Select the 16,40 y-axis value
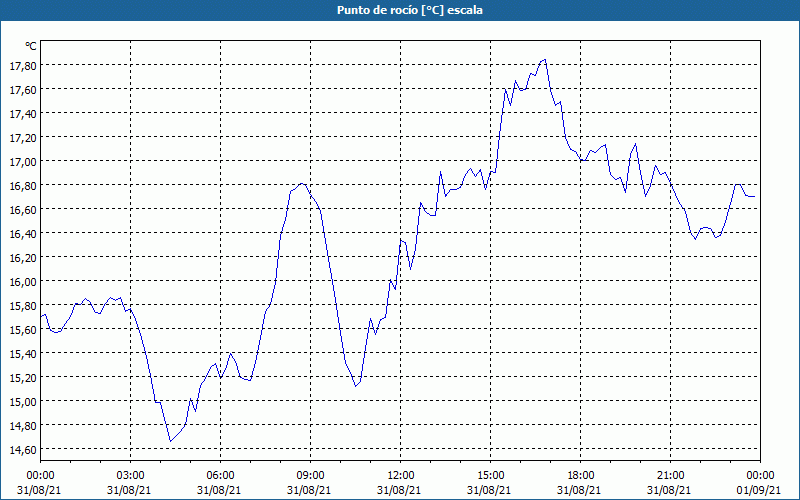The width and height of the screenshot is (800, 500). tap(23, 233)
